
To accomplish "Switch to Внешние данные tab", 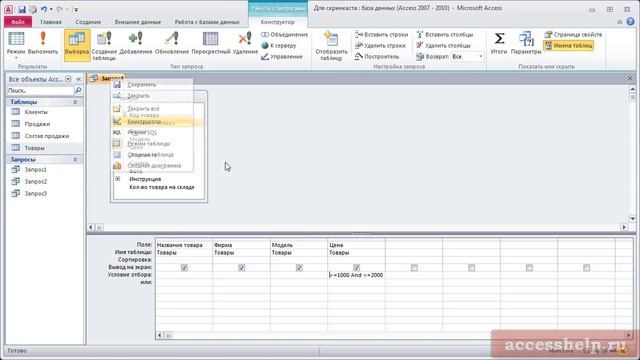I will click(x=138, y=22).
